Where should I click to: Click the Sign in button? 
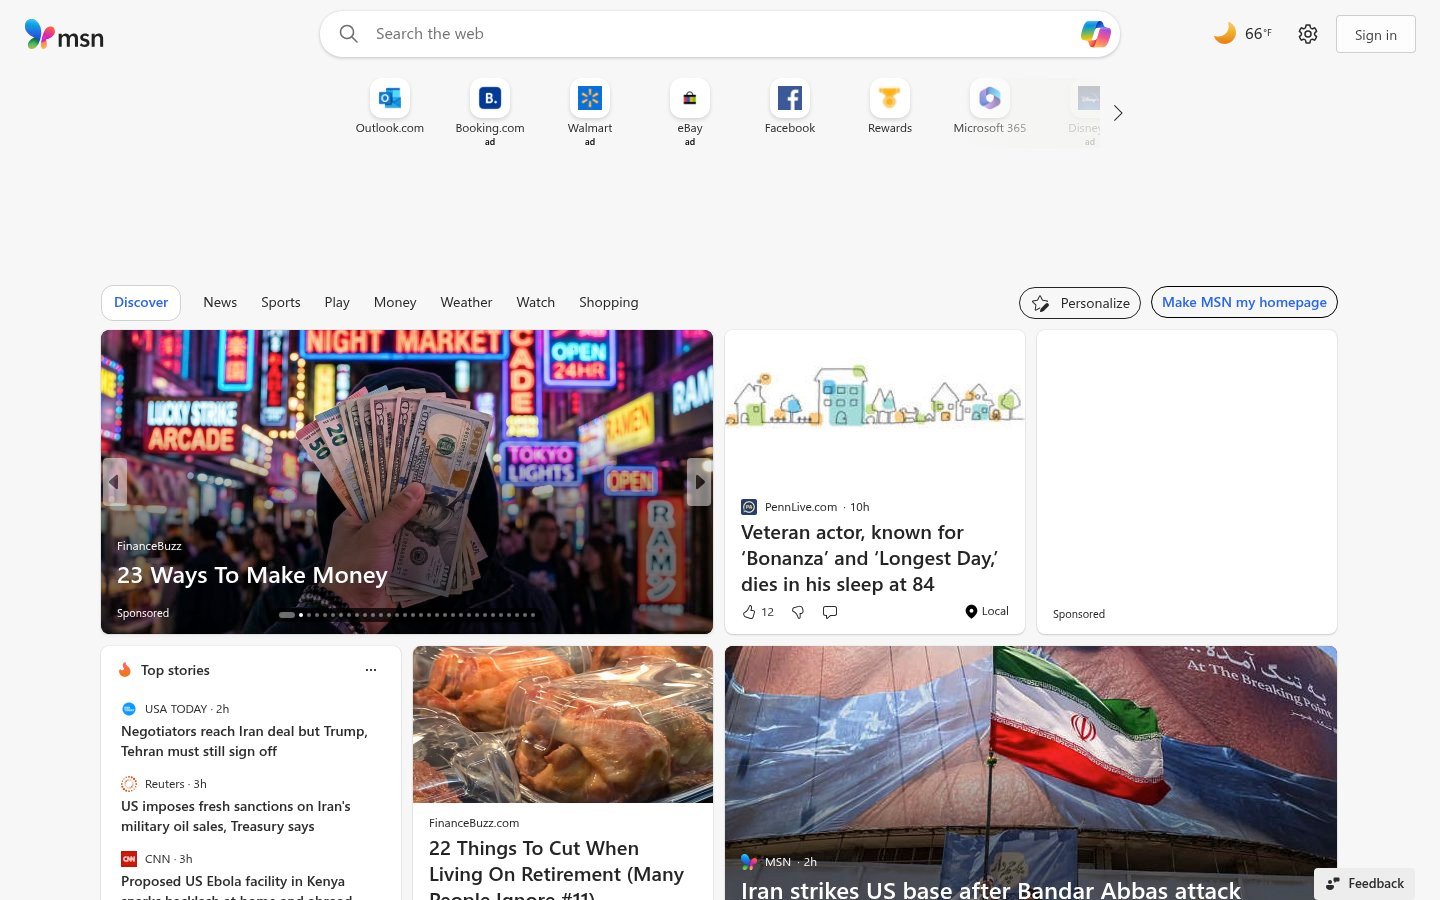point(1376,34)
